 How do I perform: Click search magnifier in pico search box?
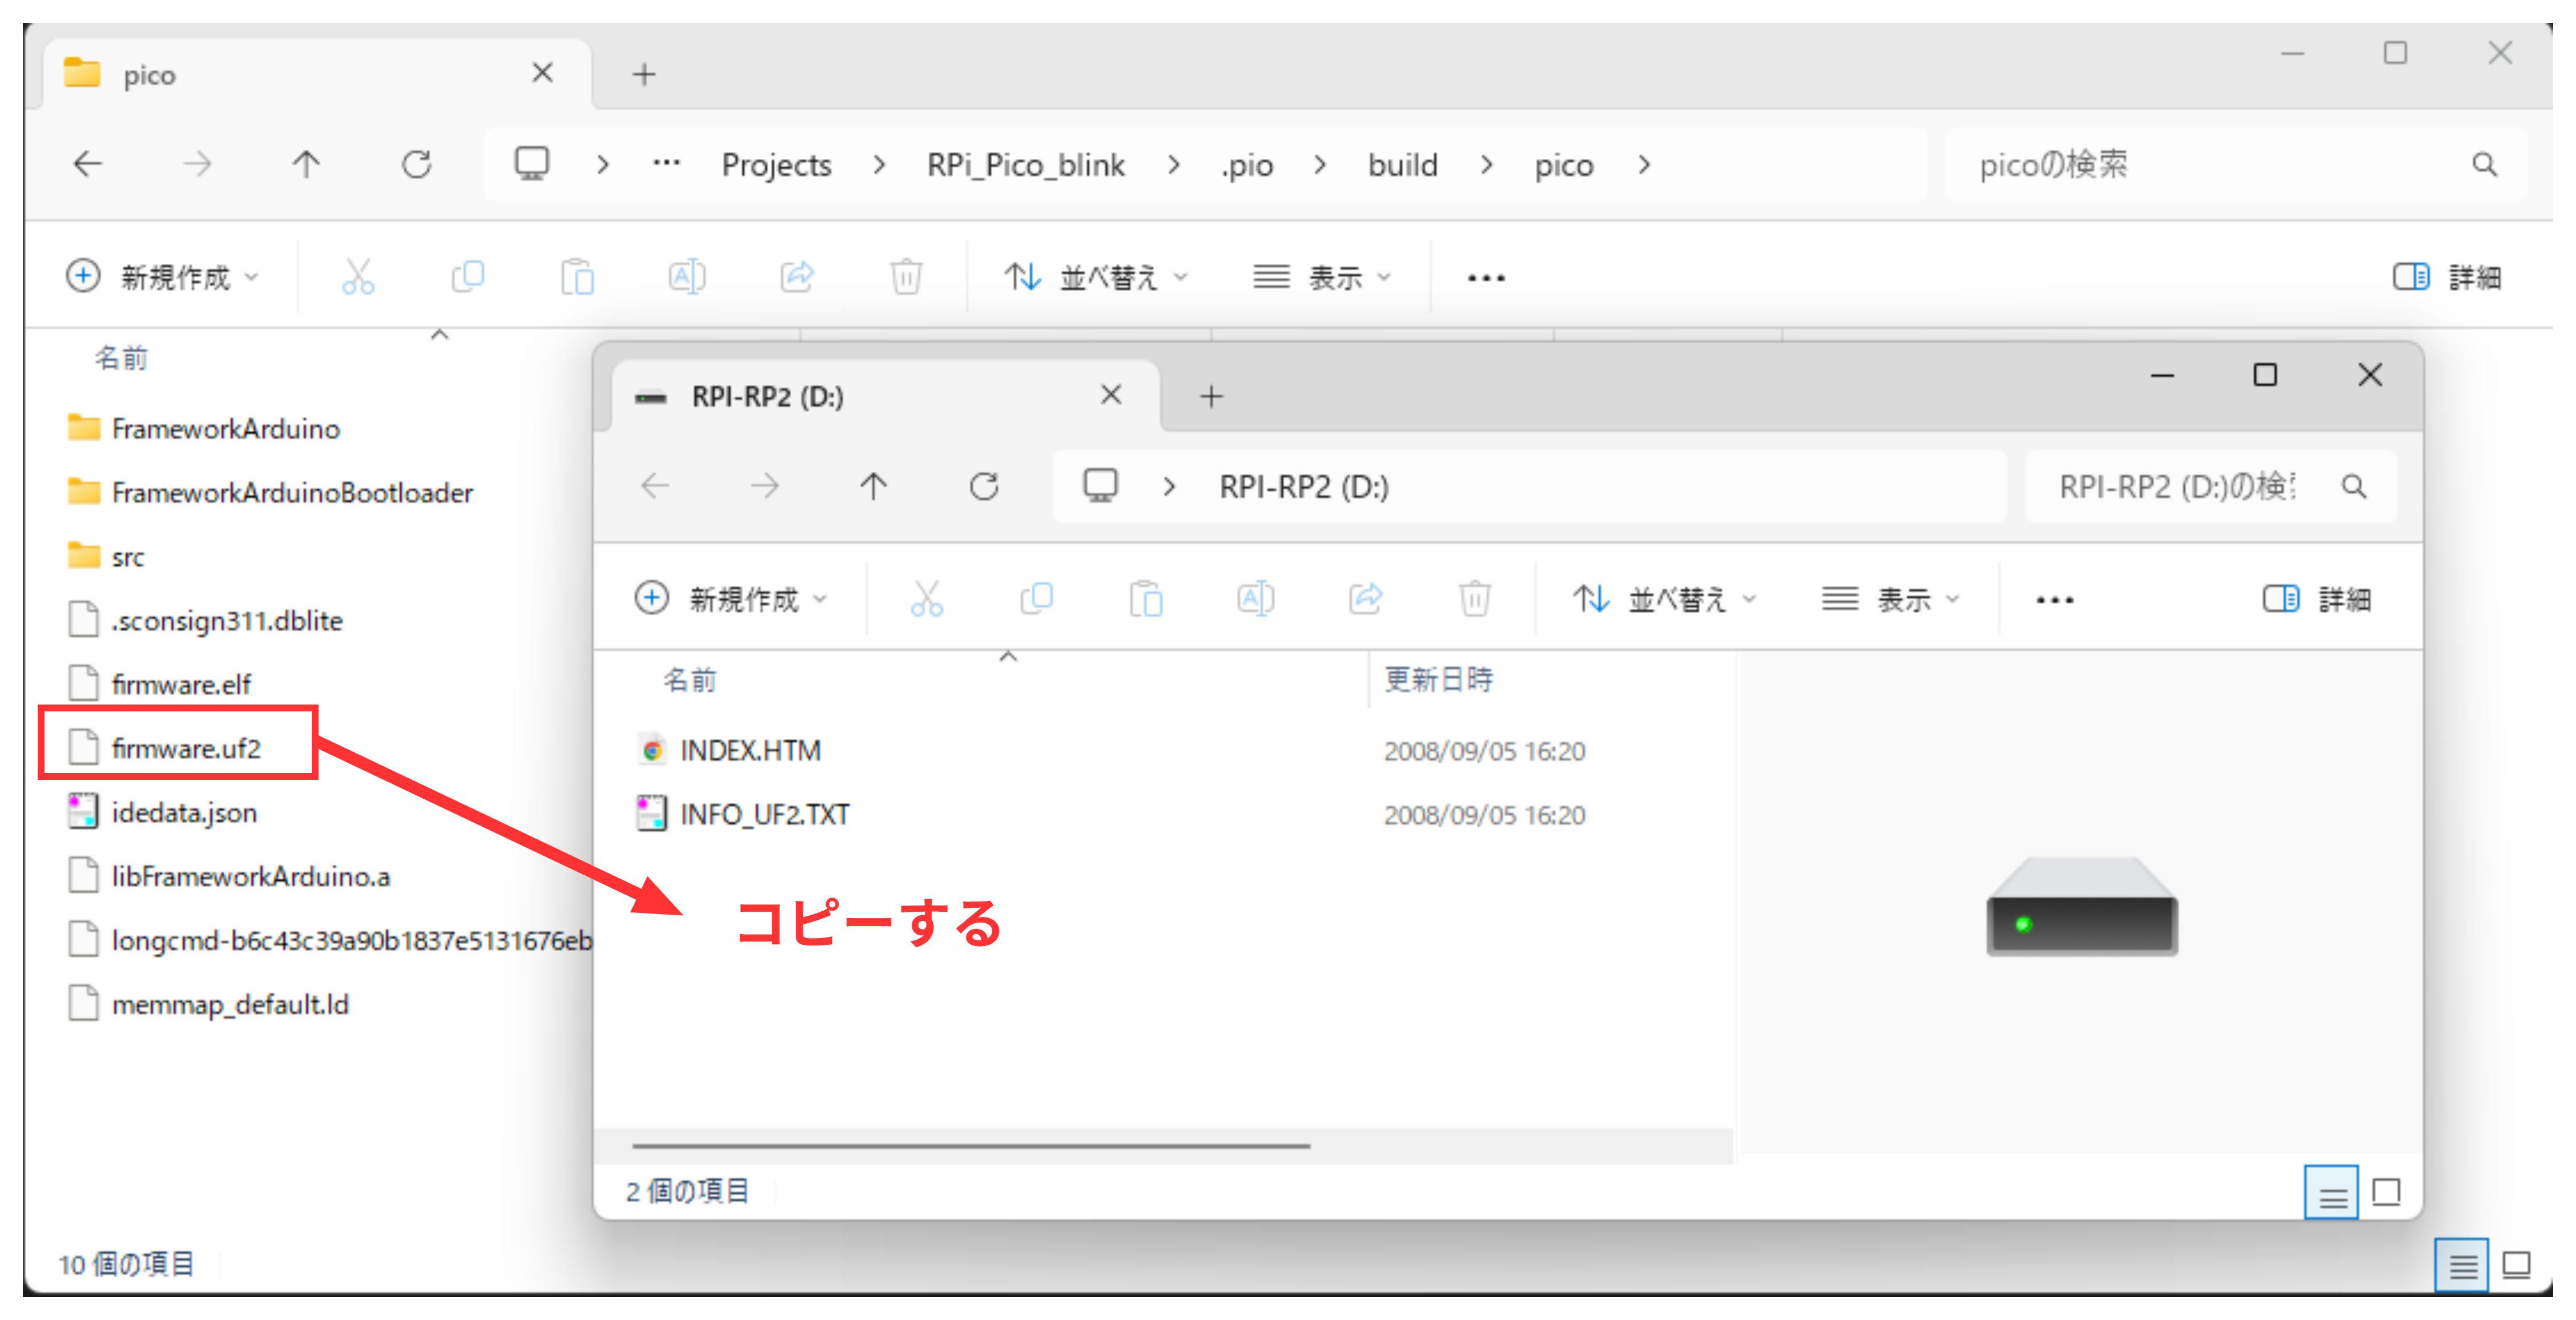point(2484,165)
